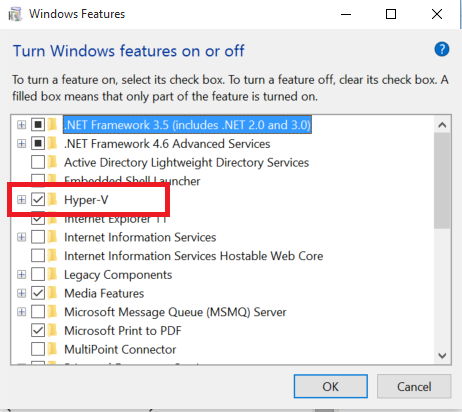Expand the Microsoft Message Queue (MSMQ) Server node
The width and height of the screenshot is (462, 412).
click(22, 312)
